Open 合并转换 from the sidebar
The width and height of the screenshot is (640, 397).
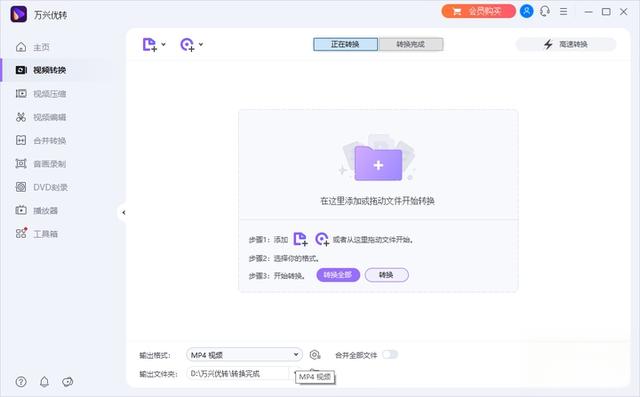(x=49, y=141)
